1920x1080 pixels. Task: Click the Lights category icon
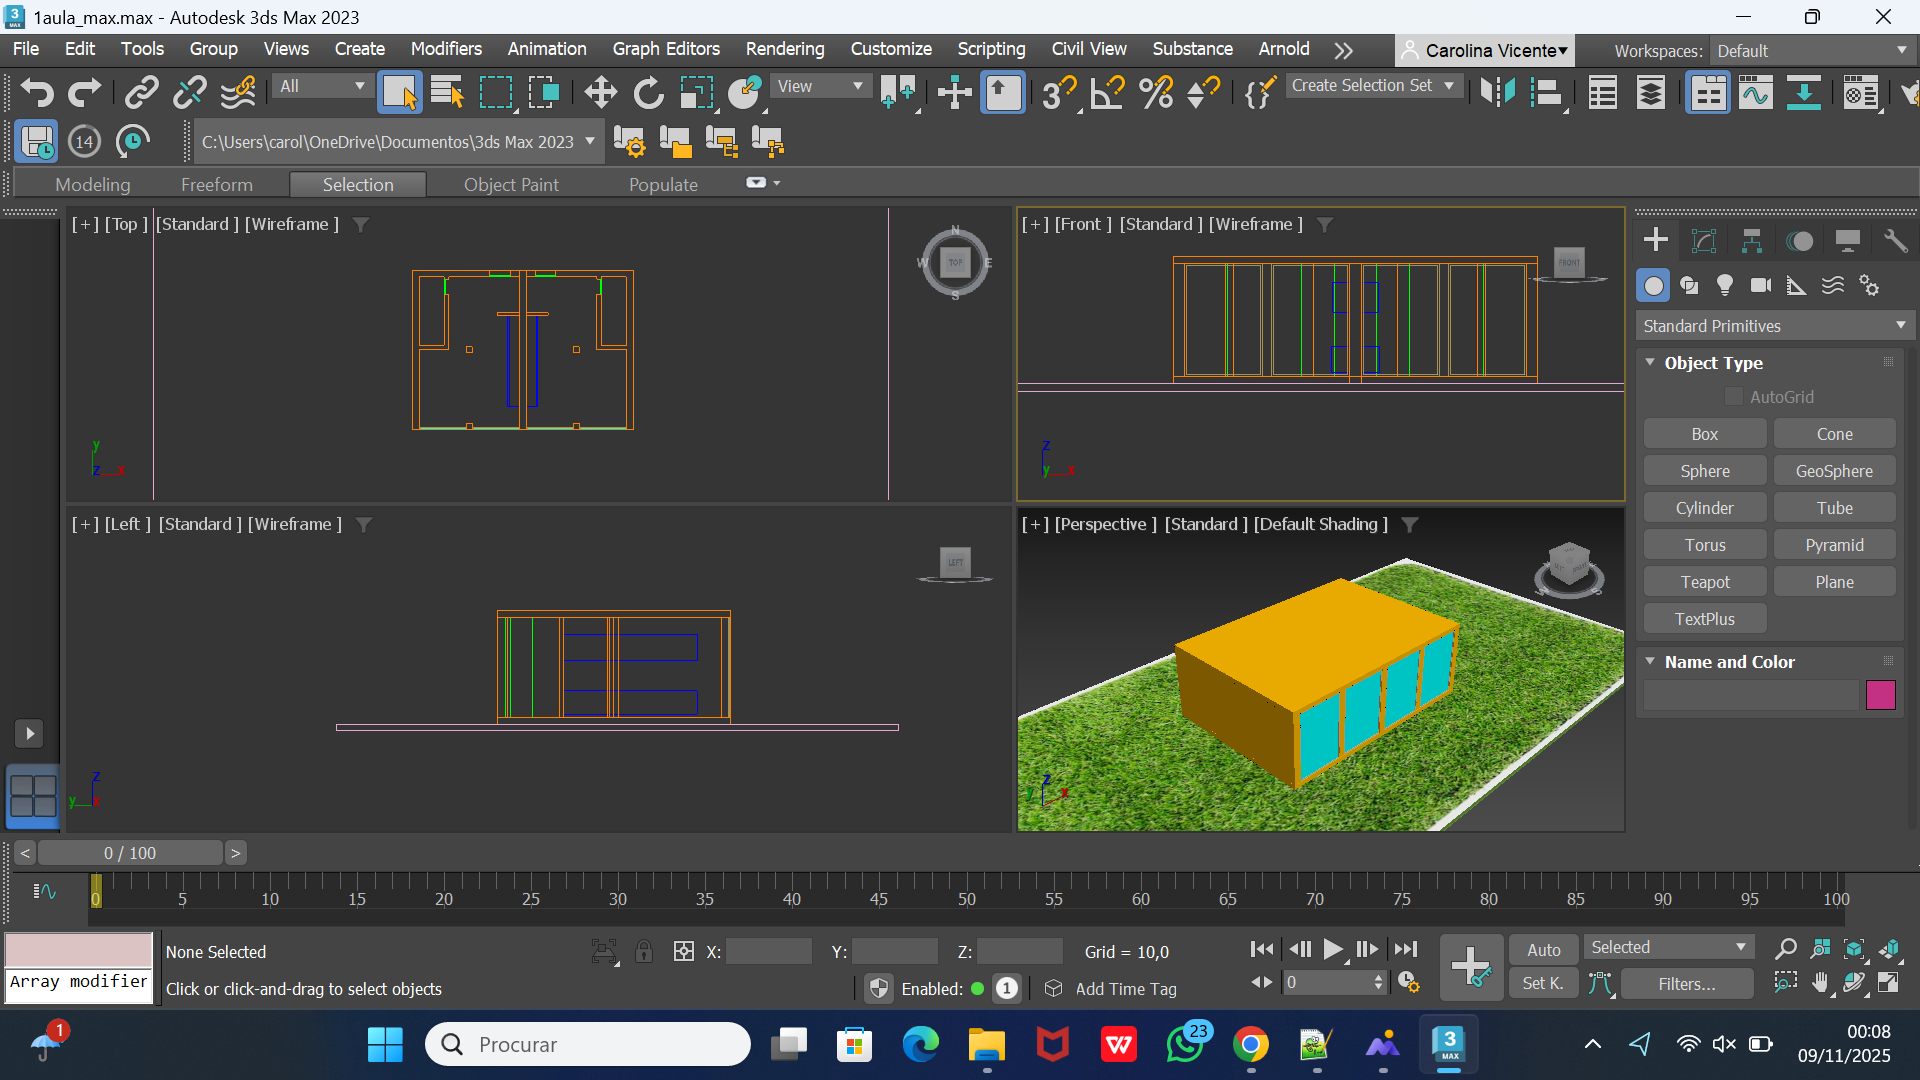tap(1725, 286)
